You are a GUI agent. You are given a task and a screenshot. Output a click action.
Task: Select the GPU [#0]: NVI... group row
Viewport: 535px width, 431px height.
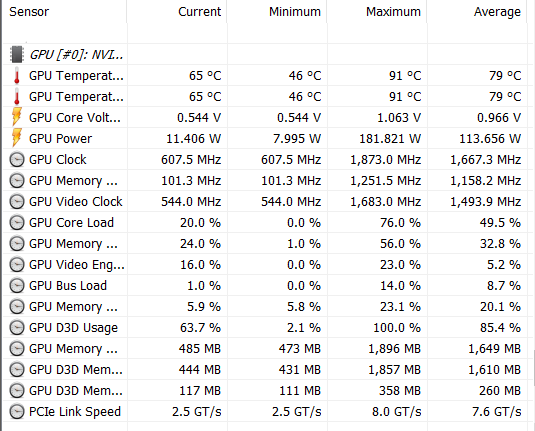[x=266, y=54]
